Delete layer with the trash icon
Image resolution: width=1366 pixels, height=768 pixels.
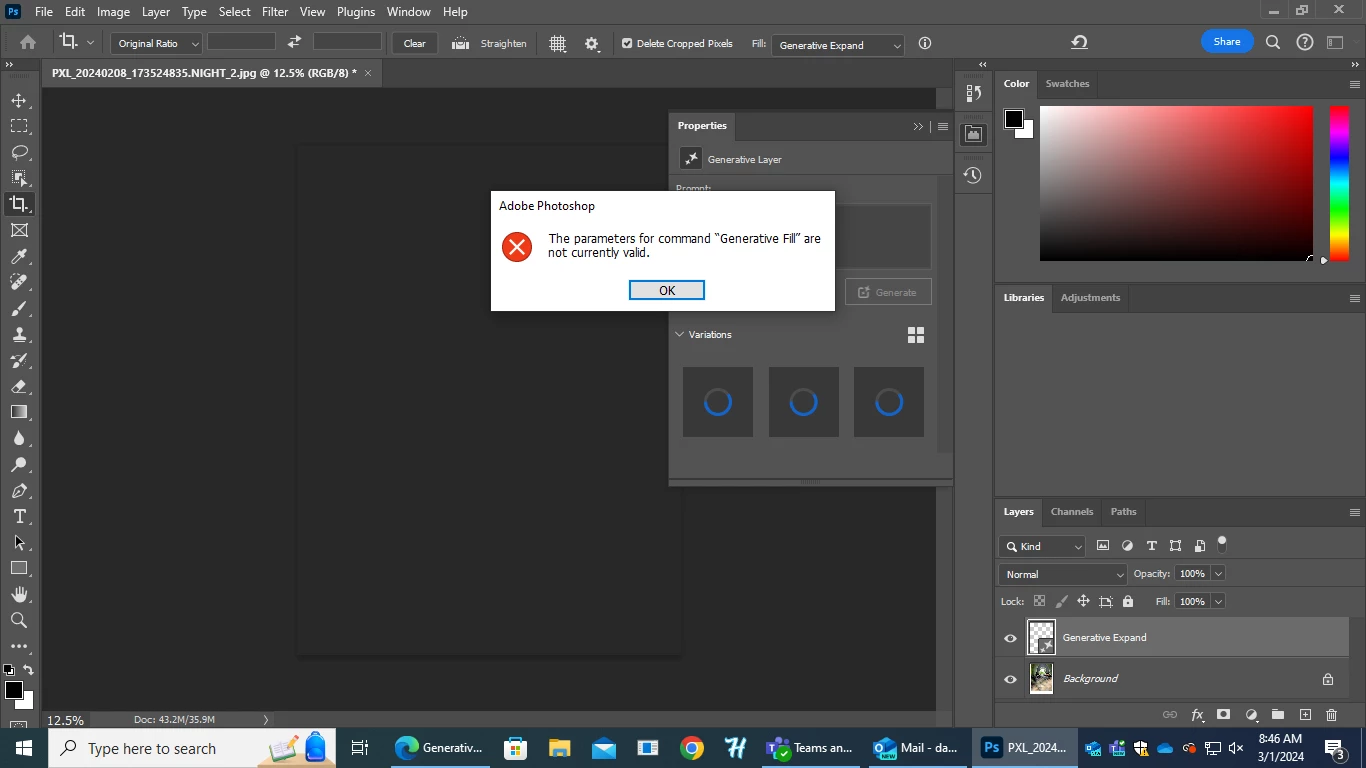1331,714
